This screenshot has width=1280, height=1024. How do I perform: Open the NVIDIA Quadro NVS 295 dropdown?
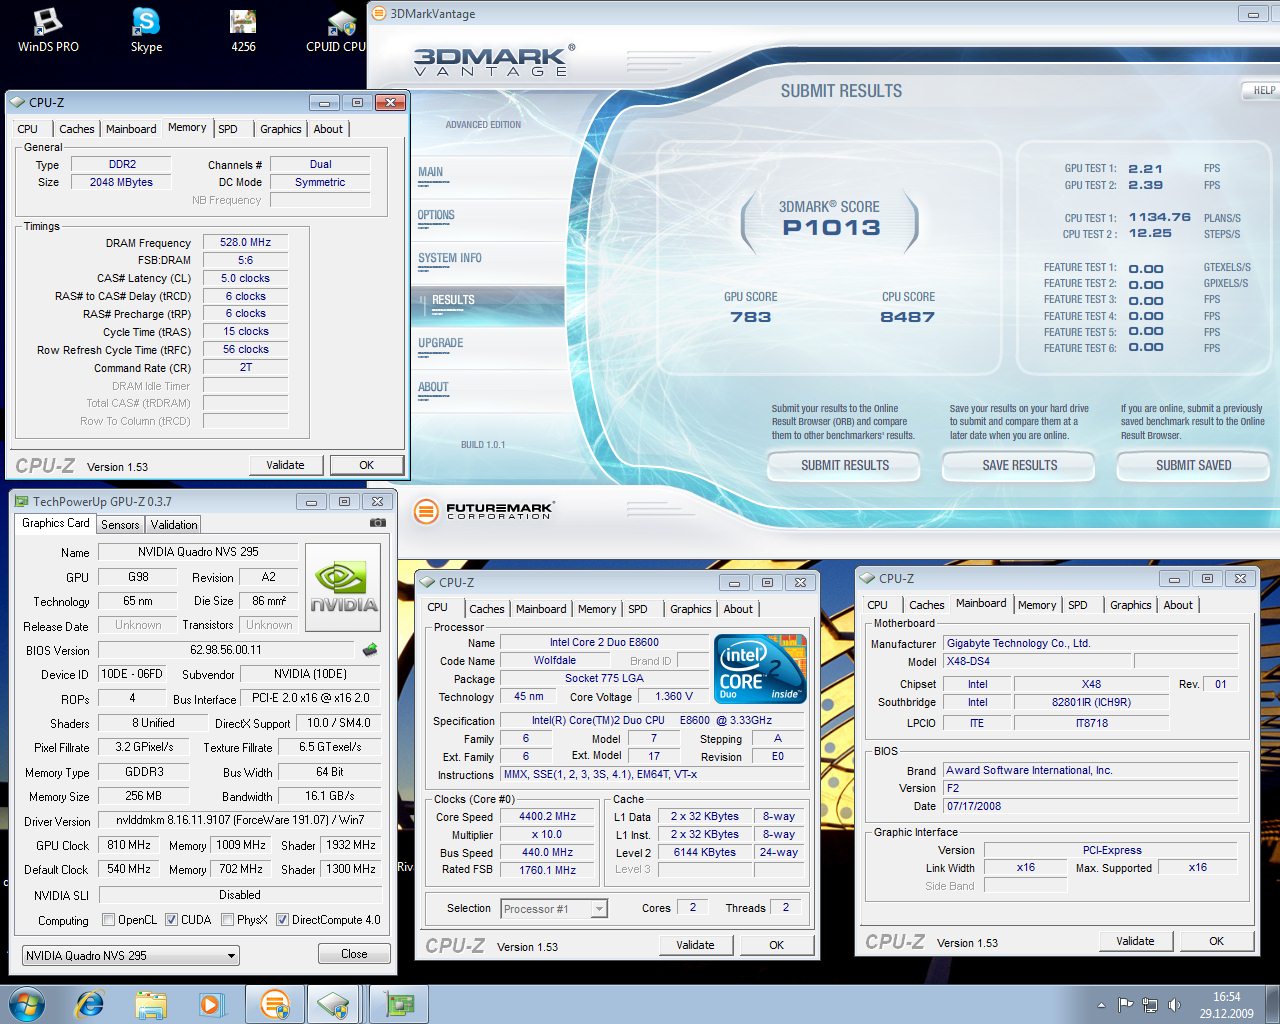click(131, 955)
